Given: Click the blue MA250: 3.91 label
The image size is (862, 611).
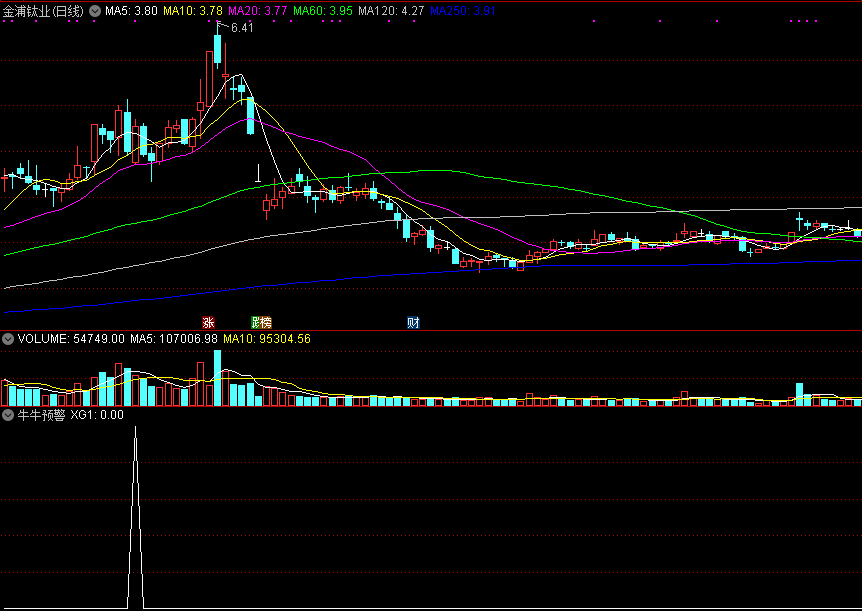Looking at the screenshot, I should (463, 10).
